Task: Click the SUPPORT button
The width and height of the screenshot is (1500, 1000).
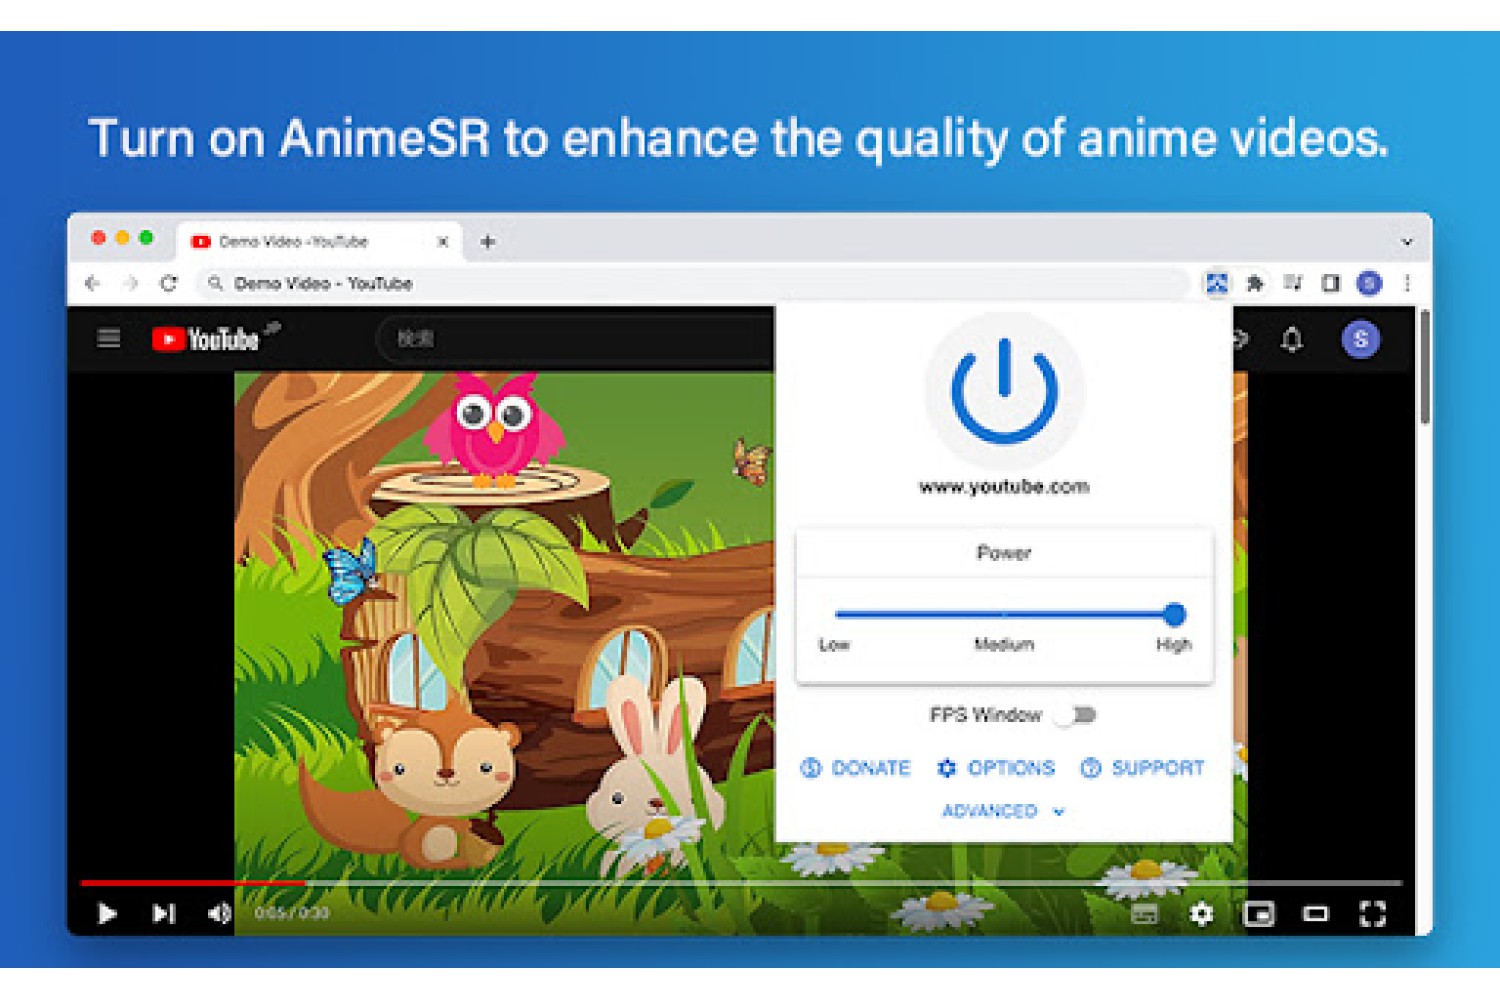Action: click(1142, 768)
